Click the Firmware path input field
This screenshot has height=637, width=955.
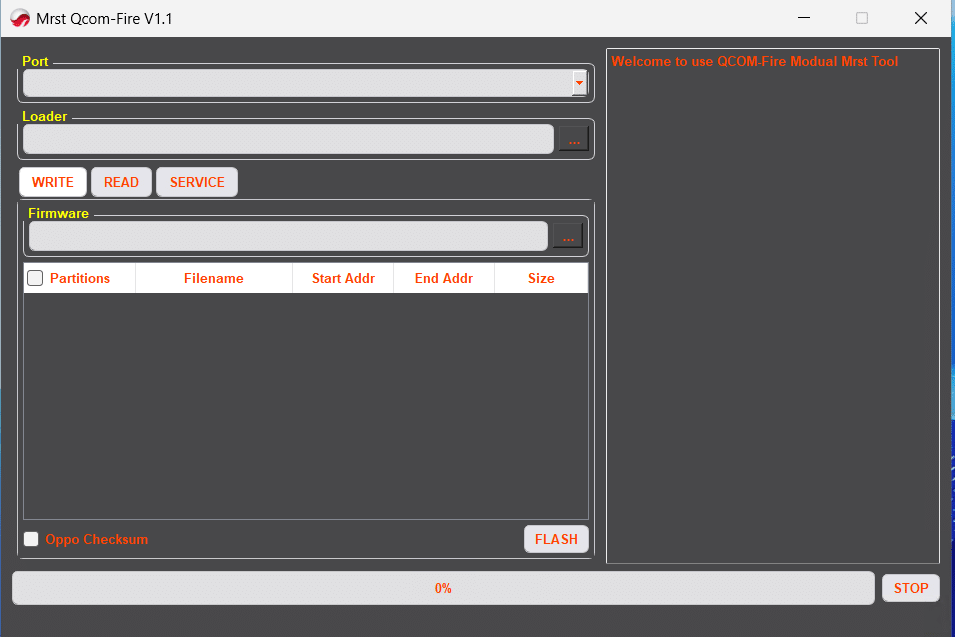(287, 236)
